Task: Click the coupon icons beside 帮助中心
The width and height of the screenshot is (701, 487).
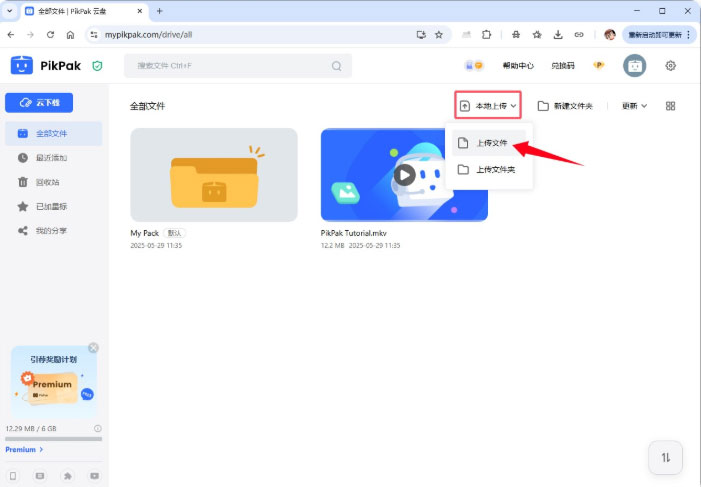Action: (x=473, y=66)
